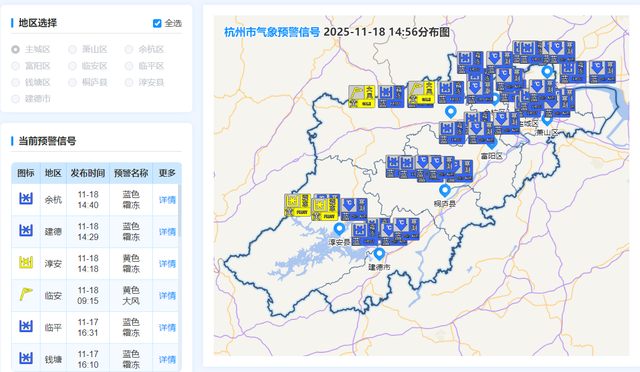Click the yellow gale flag icon in the 临安 row
This screenshot has height=372, width=640.
point(26,294)
